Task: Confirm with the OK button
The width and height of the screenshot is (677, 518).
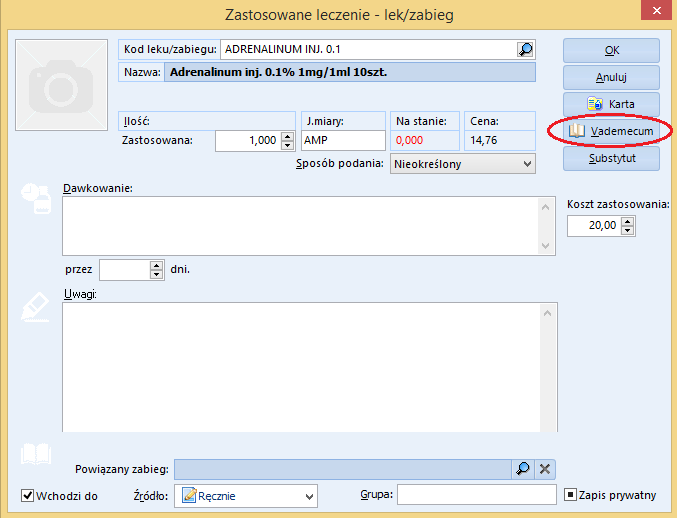Action: pyautogui.click(x=611, y=51)
